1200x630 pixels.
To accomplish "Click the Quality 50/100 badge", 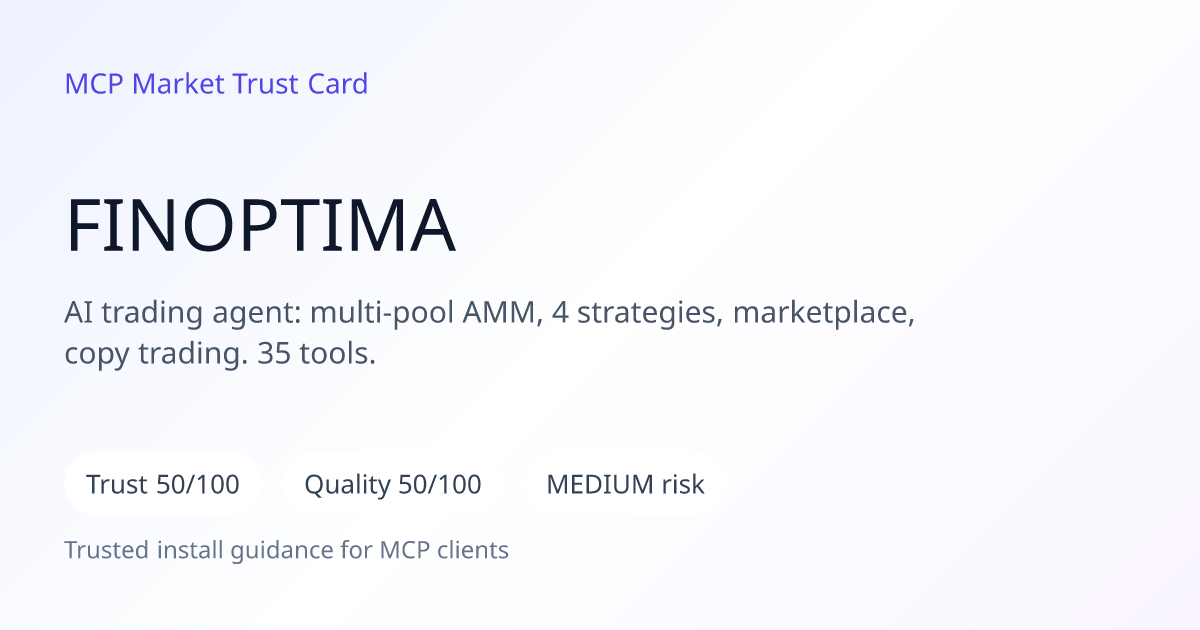I will click(x=393, y=485).
